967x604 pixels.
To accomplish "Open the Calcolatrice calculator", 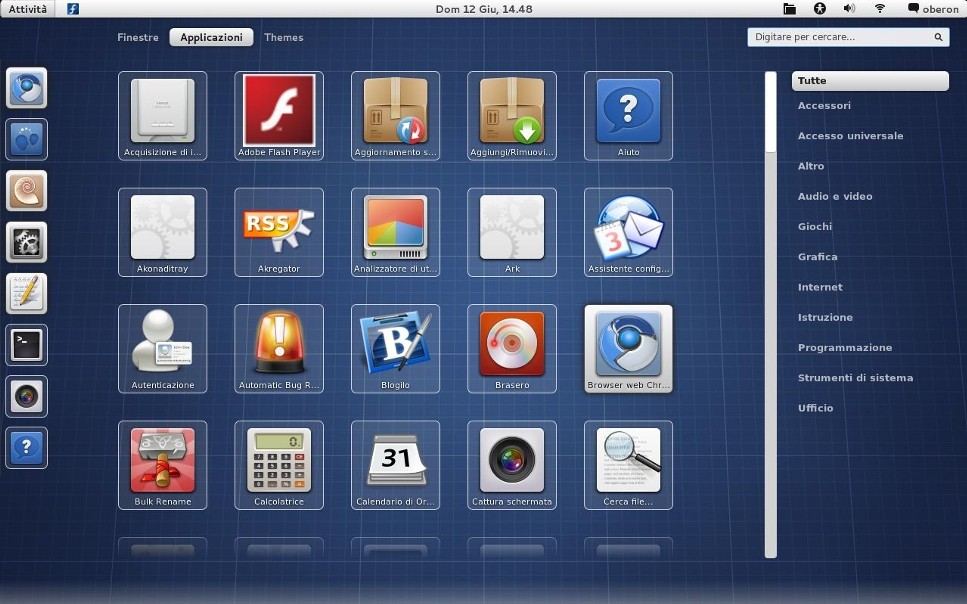I will click(279, 465).
